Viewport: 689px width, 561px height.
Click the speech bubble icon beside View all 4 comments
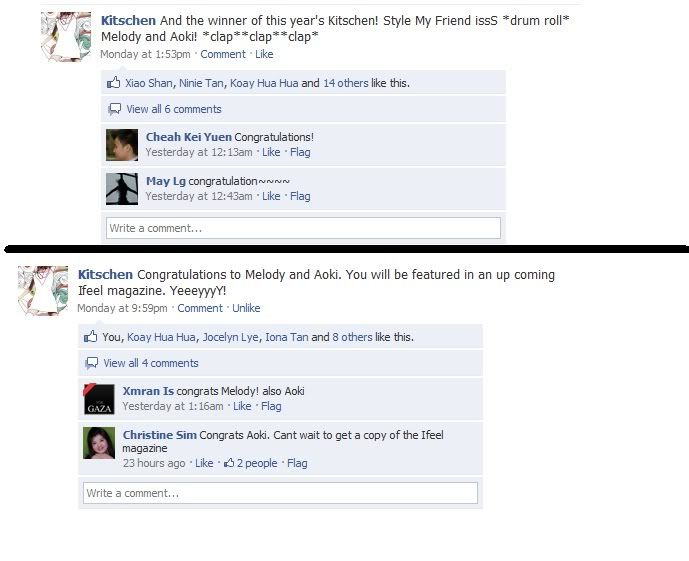pos(92,363)
